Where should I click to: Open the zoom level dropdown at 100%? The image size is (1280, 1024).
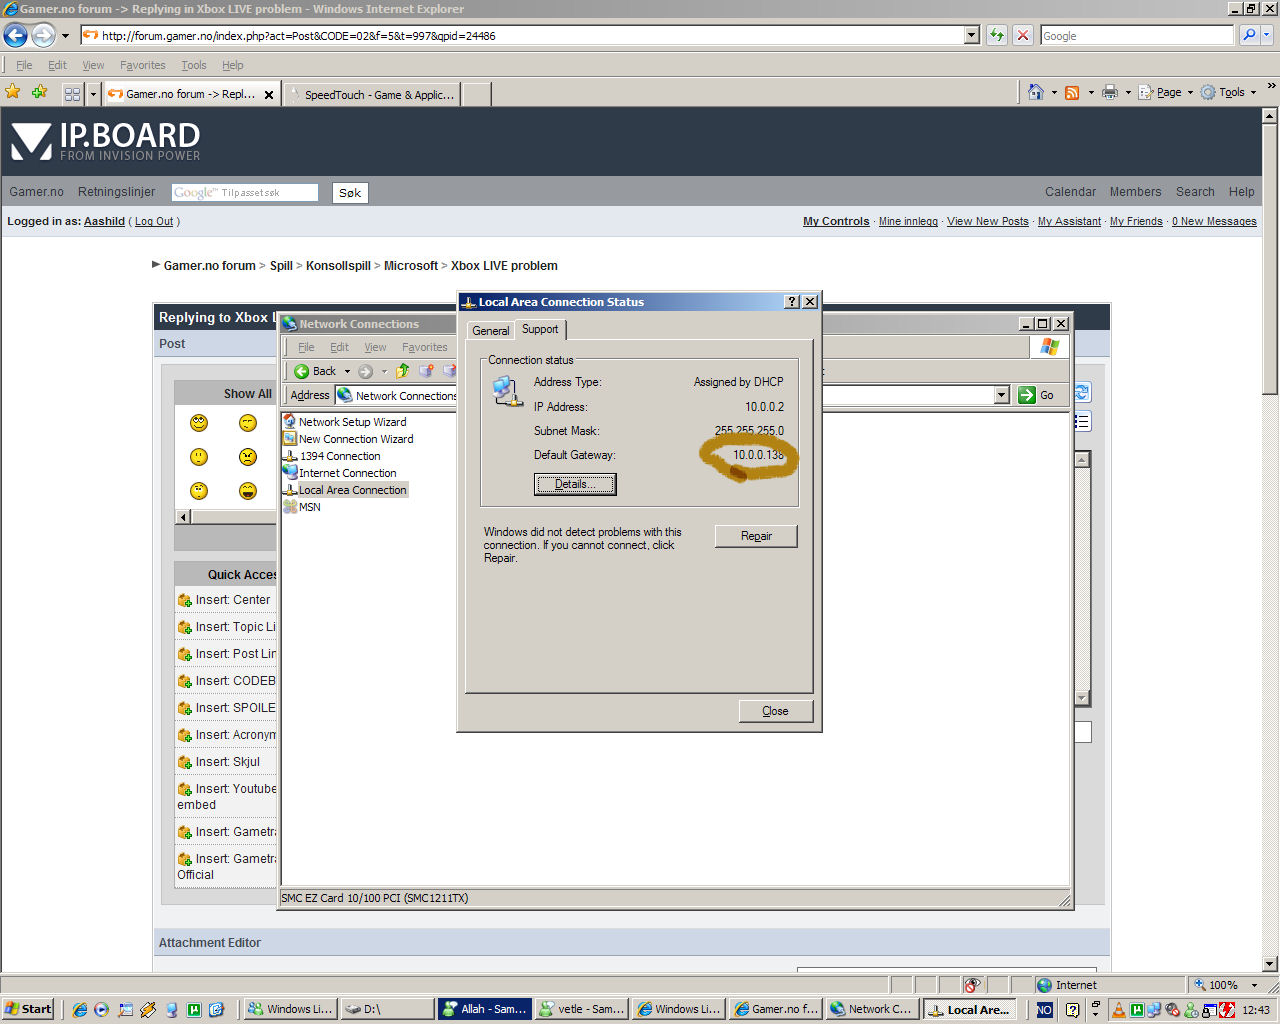click(x=1255, y=985)
